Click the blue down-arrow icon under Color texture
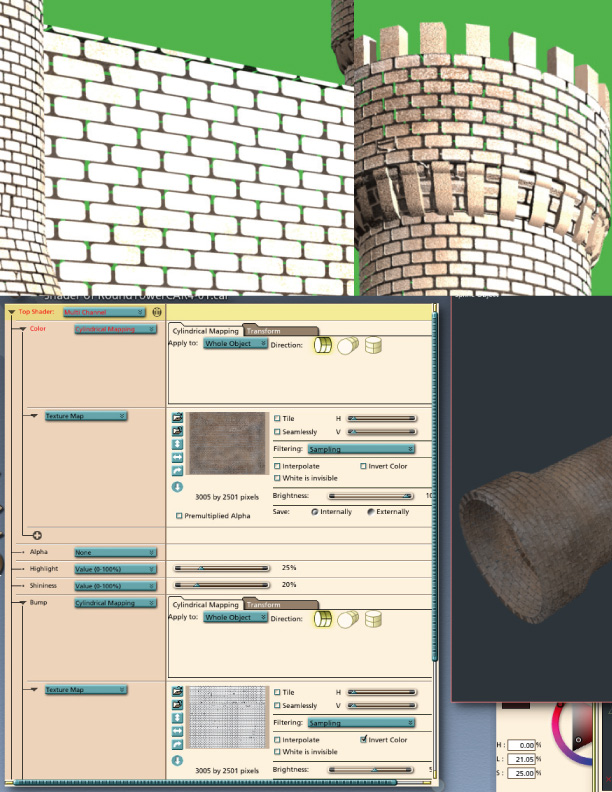Image resolution: width=612 pixels, height=792 pixels. point(177,487)
